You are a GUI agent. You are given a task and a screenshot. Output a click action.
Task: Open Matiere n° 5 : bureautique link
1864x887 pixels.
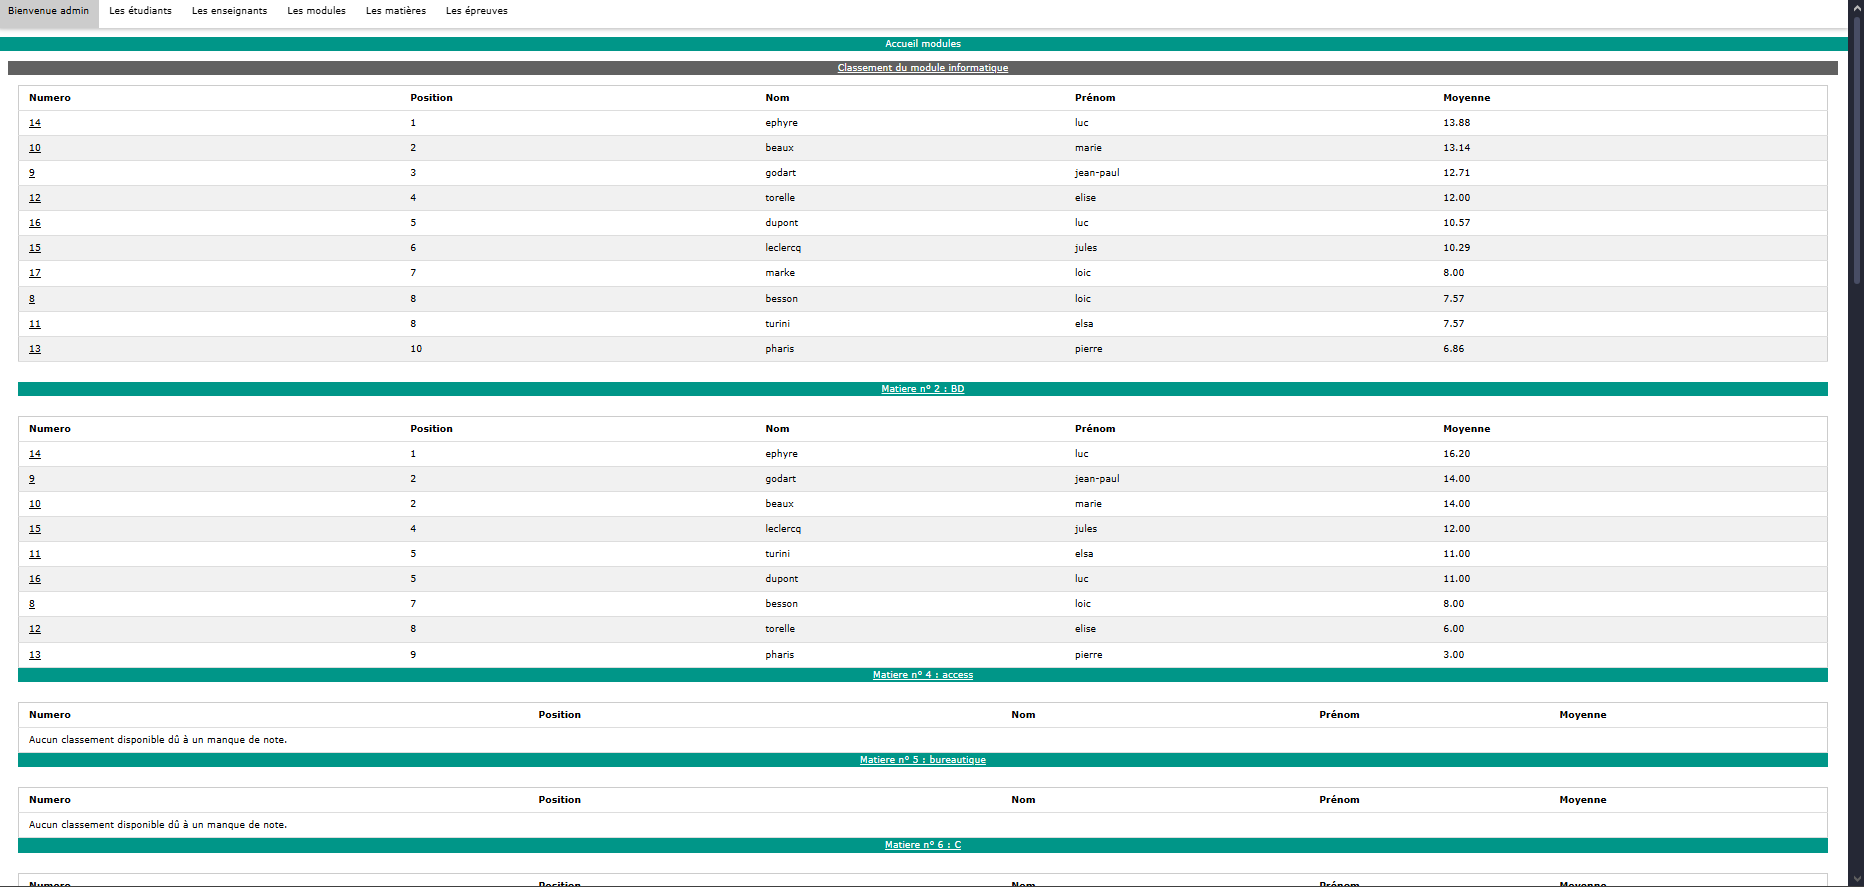(x=922, y=760)
